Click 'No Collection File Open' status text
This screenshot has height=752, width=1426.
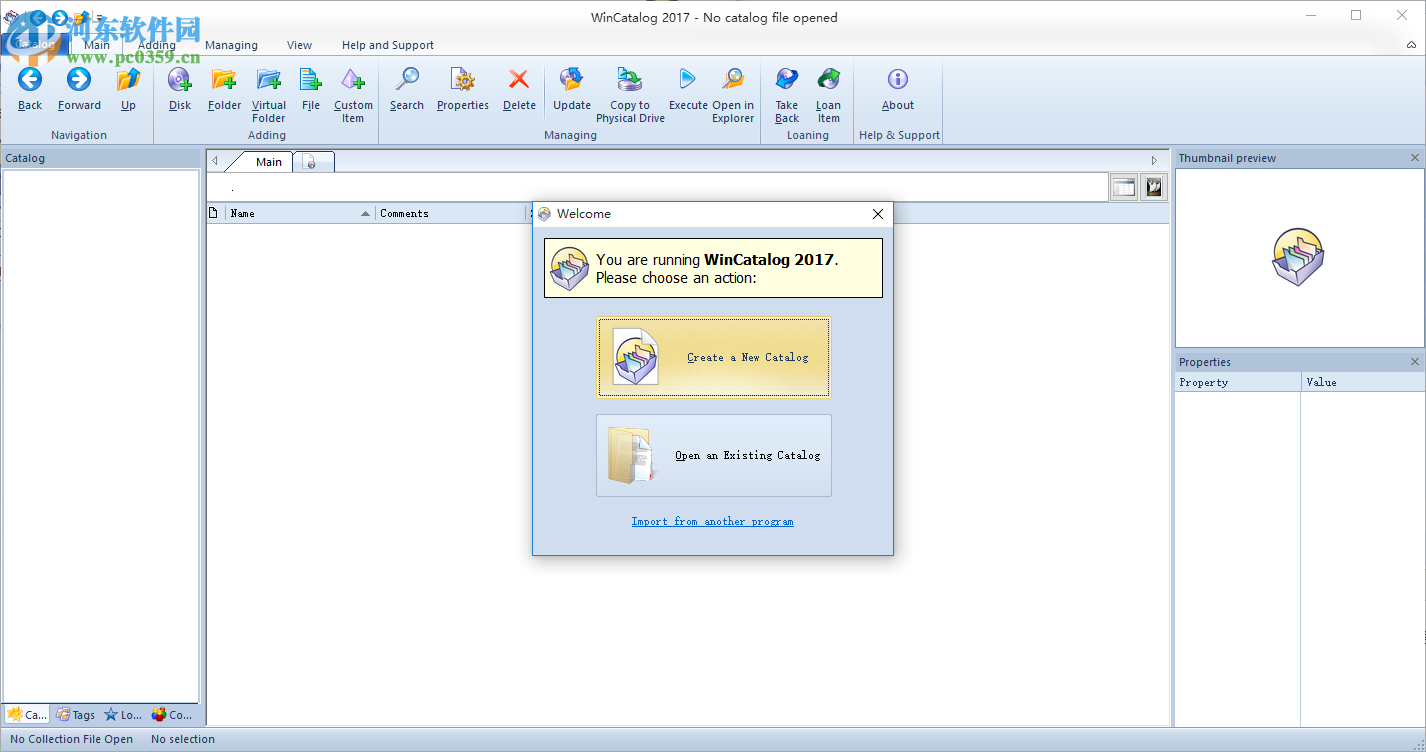point(72,740)
